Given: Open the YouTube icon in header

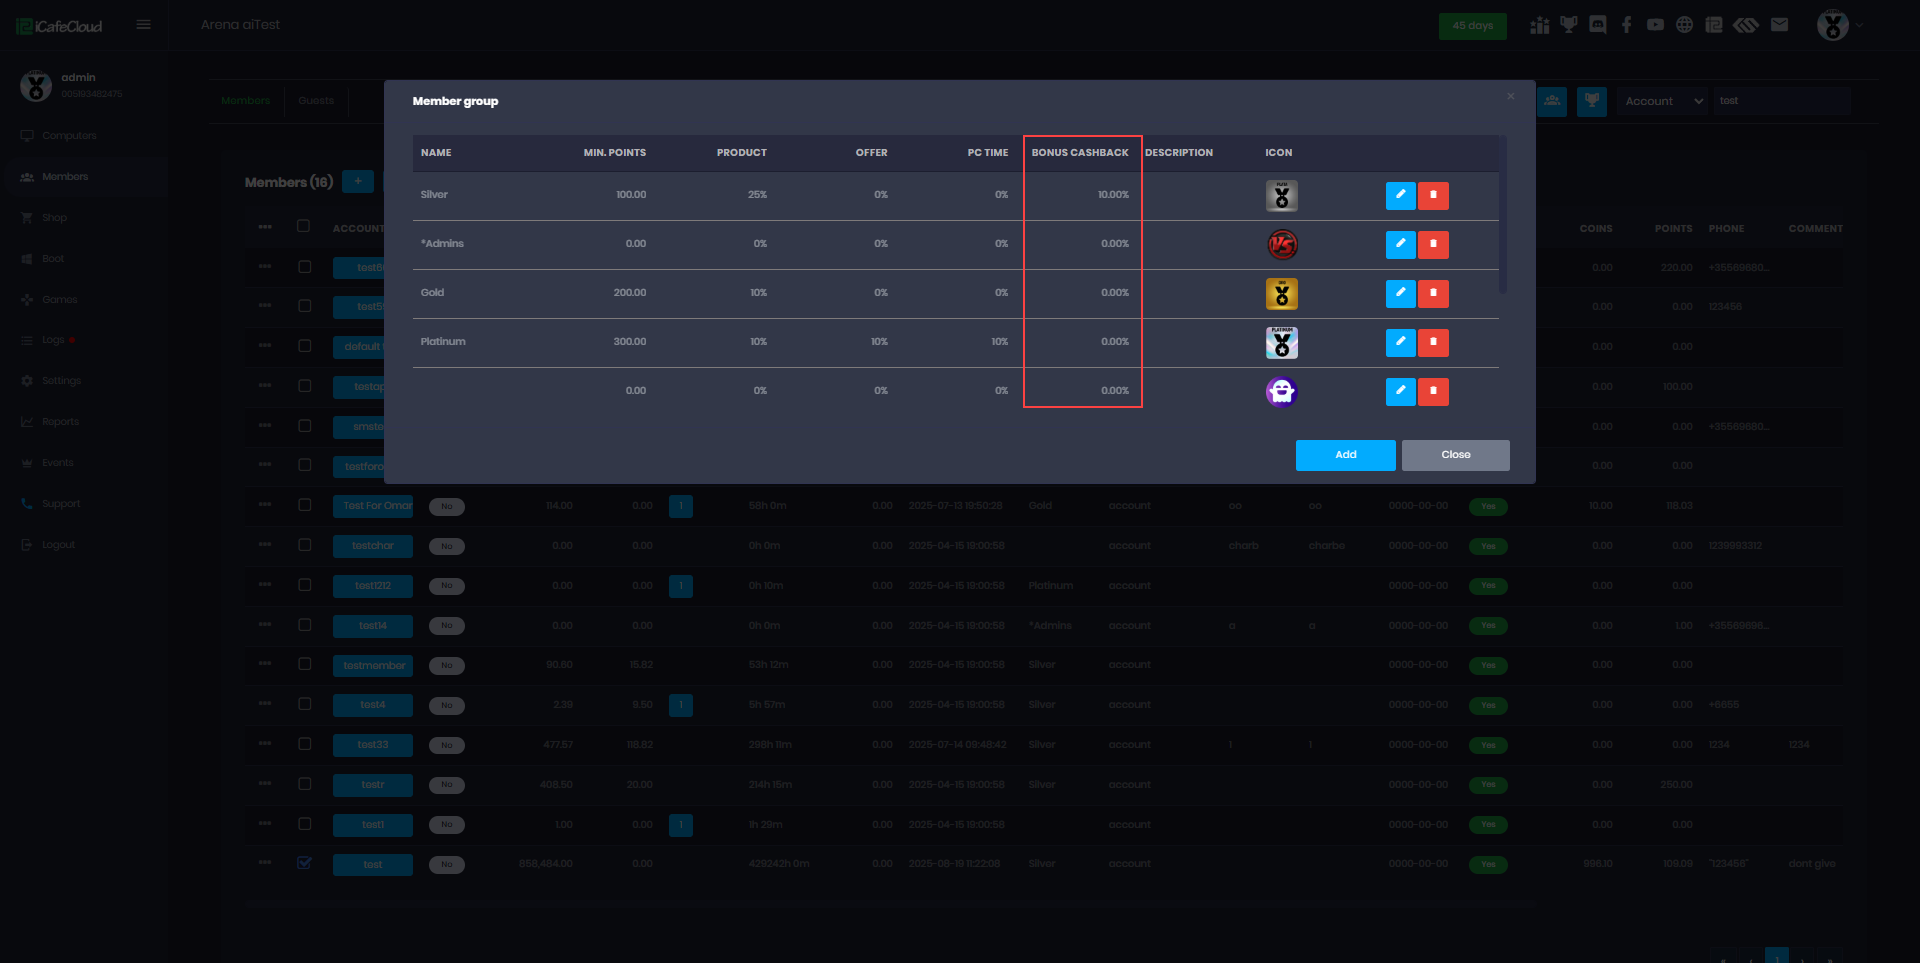Looking at the screenshot, I should 1656,25.
